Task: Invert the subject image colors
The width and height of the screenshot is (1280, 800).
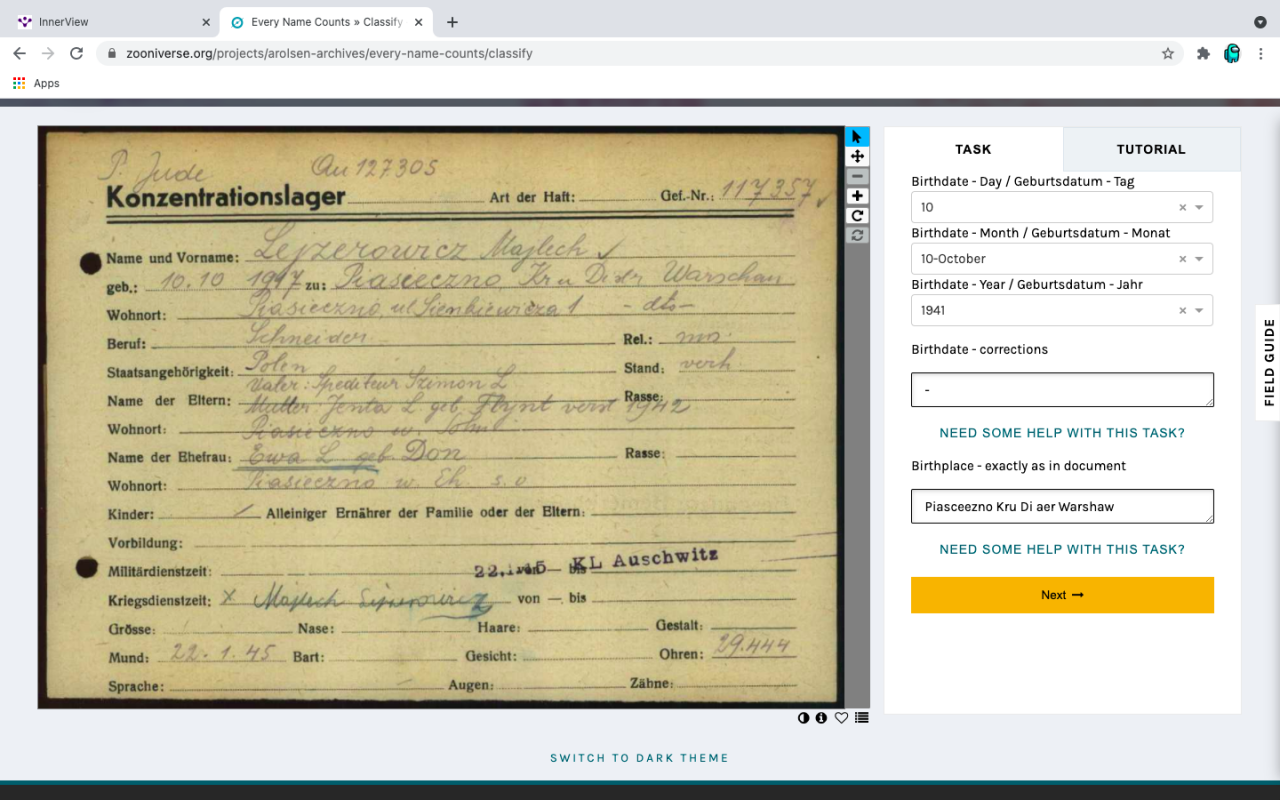Action: (x=803, y=718)
